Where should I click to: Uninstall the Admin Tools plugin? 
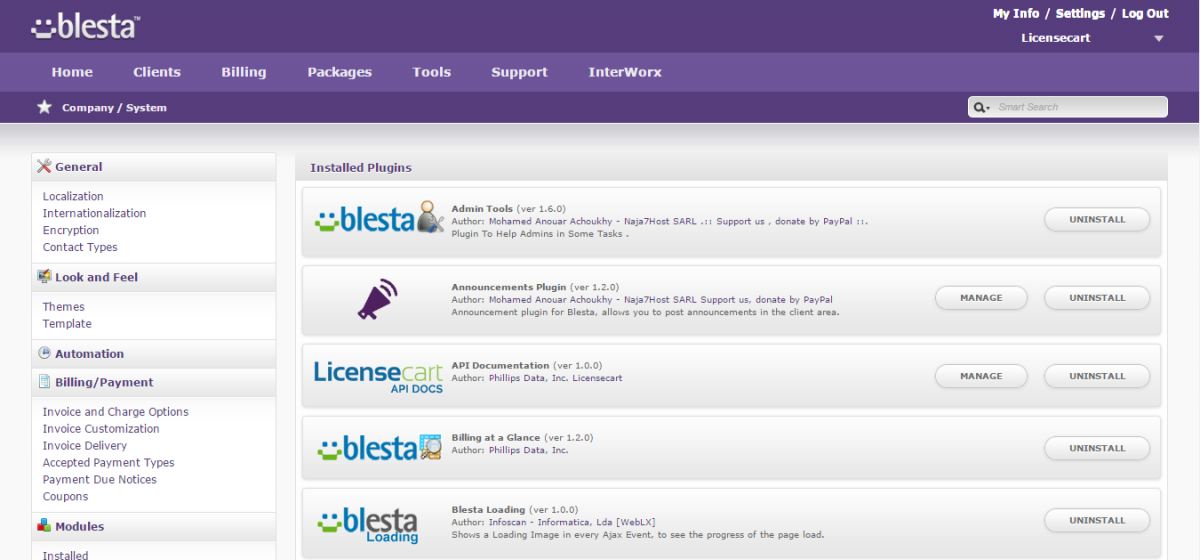coord(1097,219)
